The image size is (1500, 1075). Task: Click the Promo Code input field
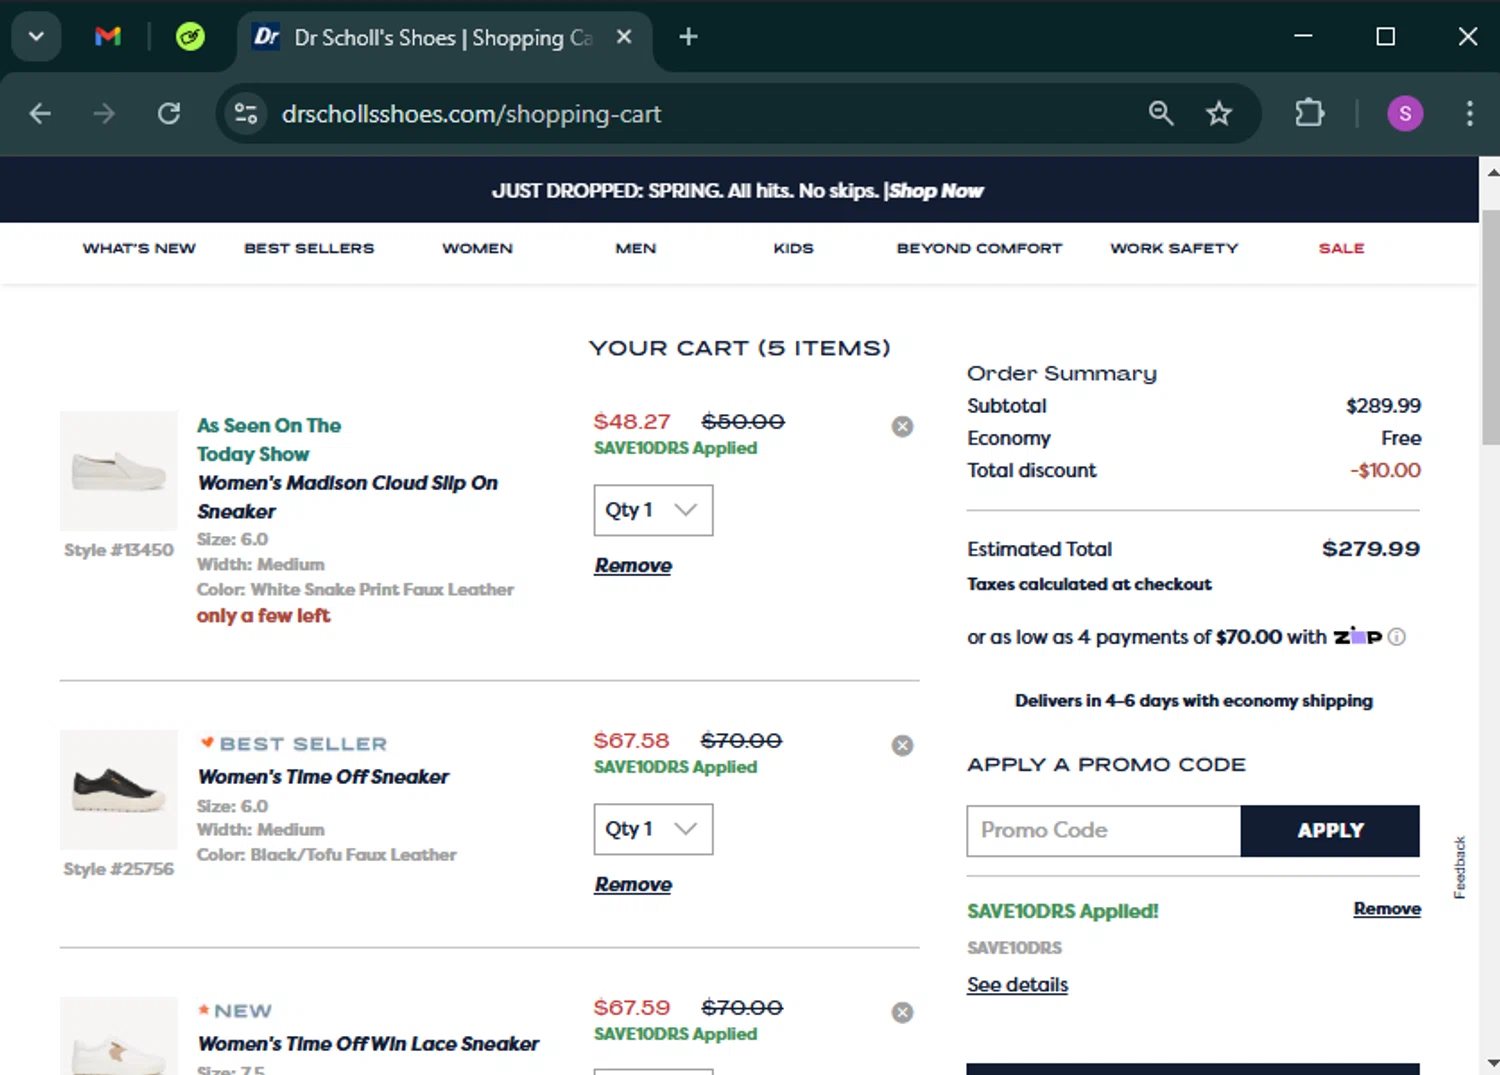1104,831
